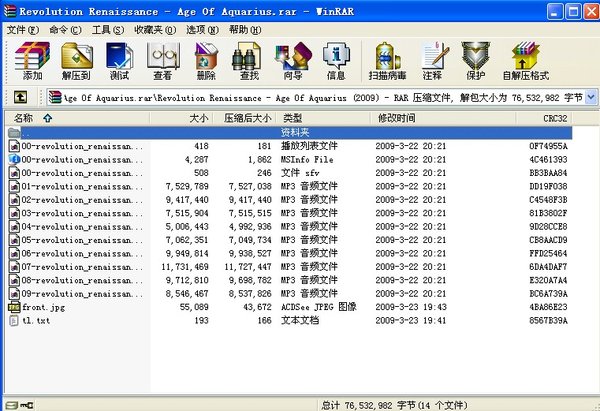The height and width of the screenshot is (411, 600).
Task: Click the ACDSee JPEG 图像 type cell
Action: [318, 307]
